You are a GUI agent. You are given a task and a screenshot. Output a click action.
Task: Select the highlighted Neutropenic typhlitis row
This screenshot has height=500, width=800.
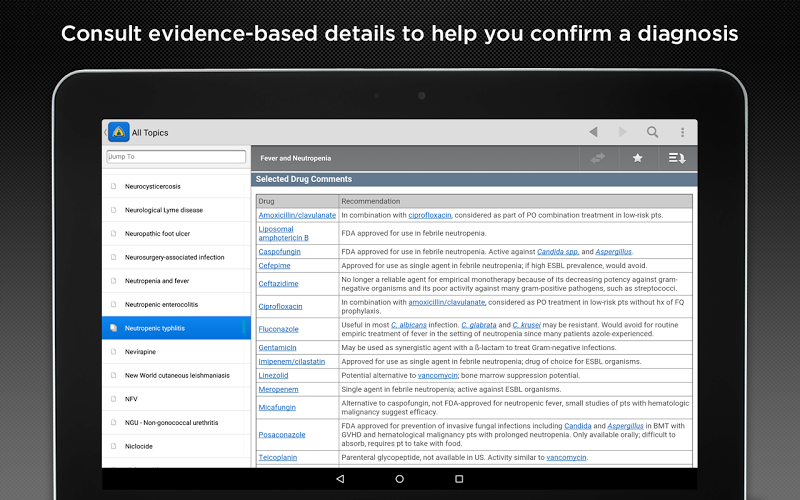[177, 328]
